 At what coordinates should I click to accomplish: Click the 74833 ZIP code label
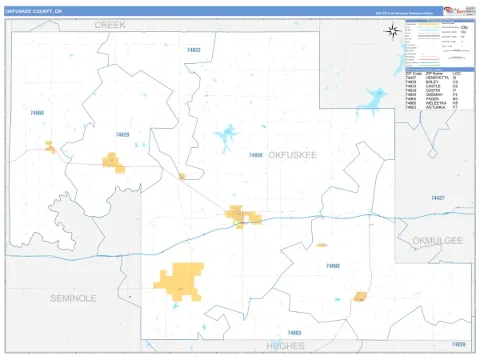pos(194,50)
